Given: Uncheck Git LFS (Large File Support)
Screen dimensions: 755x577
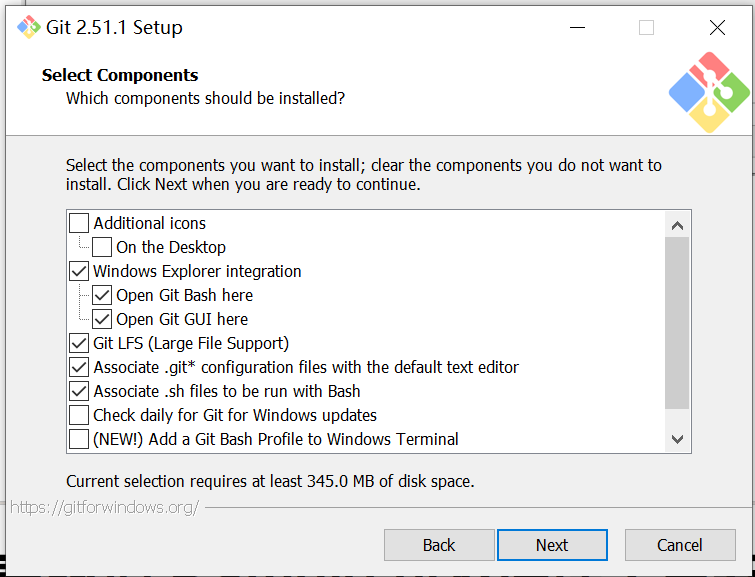Looking at the screenshot, I should pyautogui.click(x=79, y=343).
